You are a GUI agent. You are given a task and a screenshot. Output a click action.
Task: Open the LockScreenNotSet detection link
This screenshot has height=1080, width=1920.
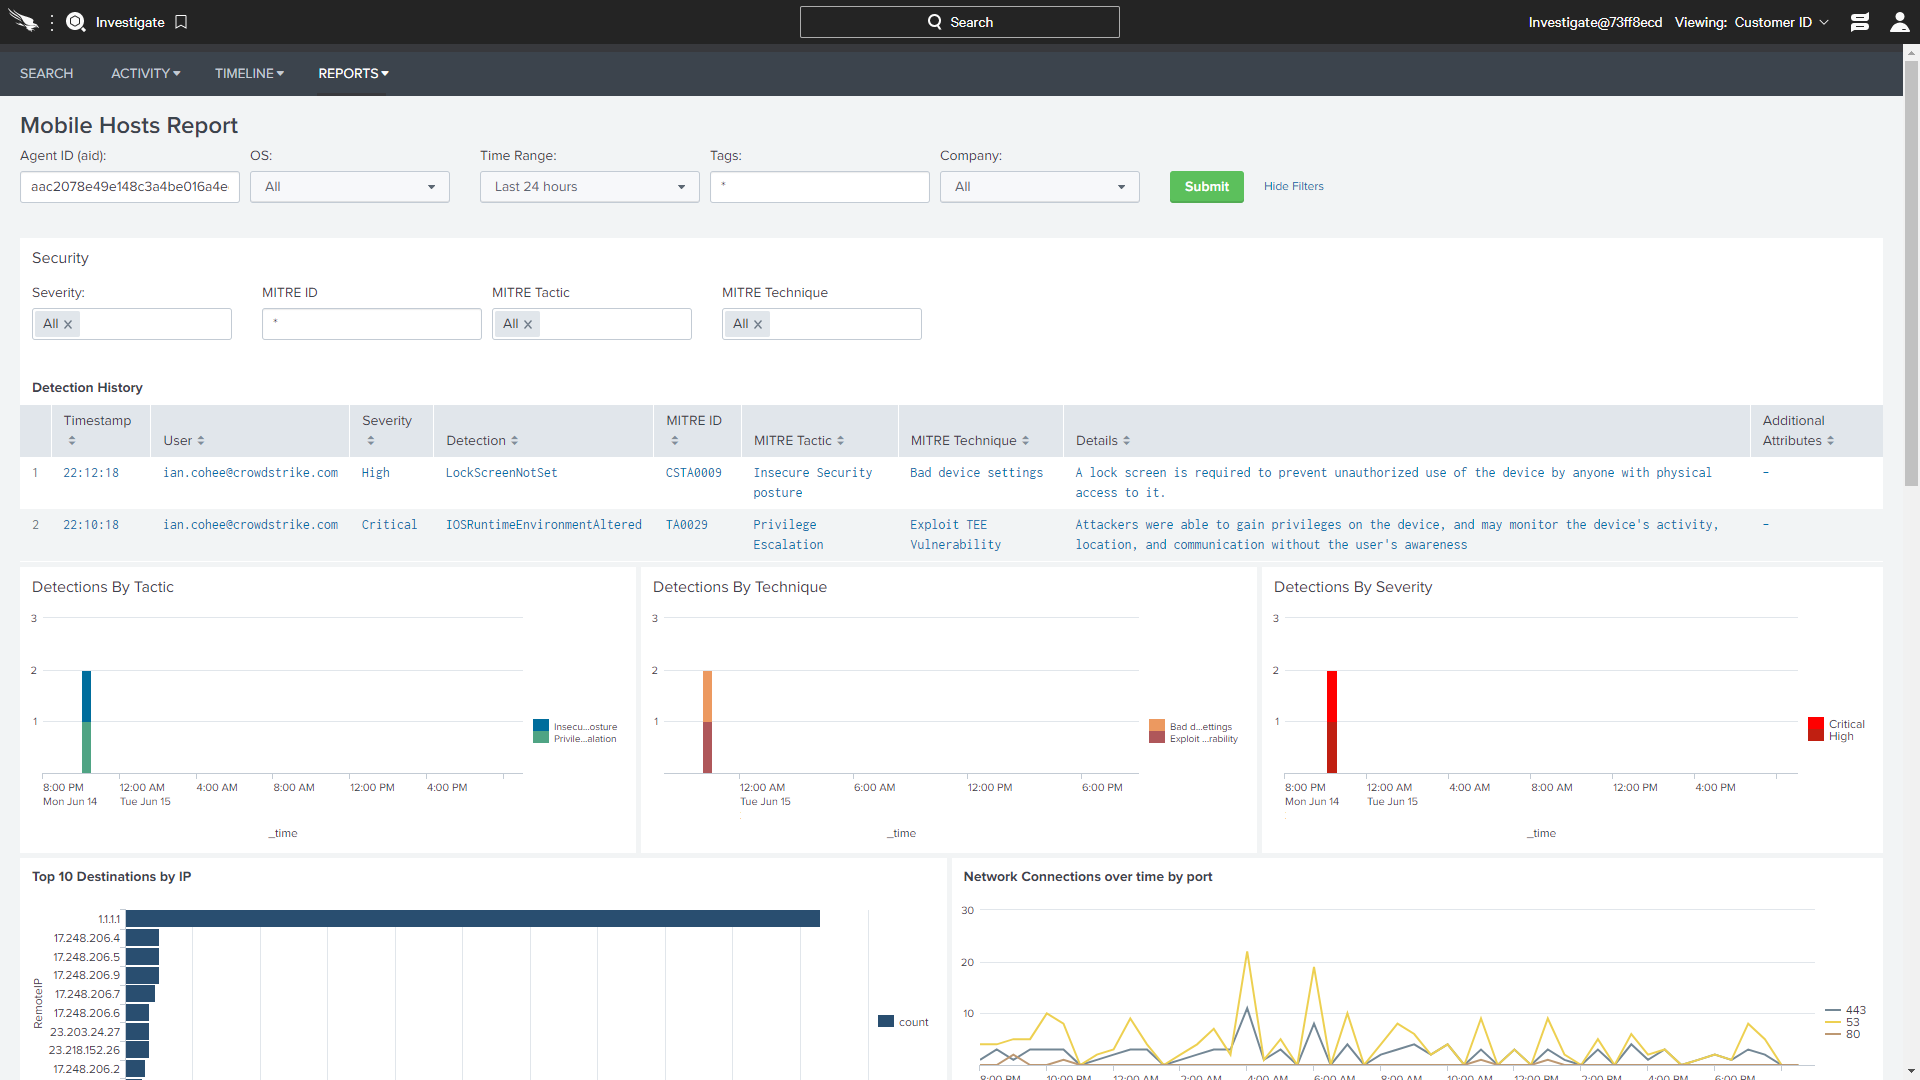[502, 473]
